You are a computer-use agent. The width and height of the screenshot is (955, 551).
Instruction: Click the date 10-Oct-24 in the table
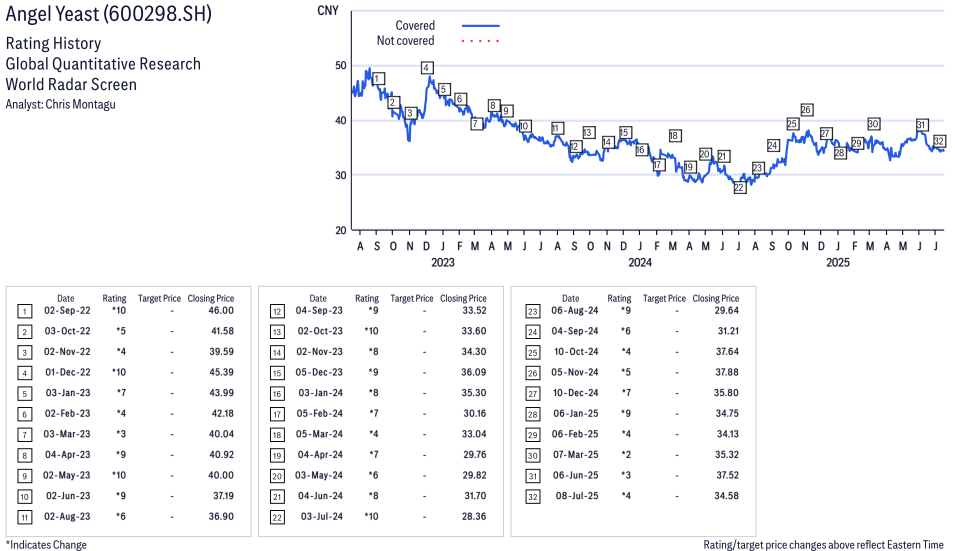click(576, 351)
